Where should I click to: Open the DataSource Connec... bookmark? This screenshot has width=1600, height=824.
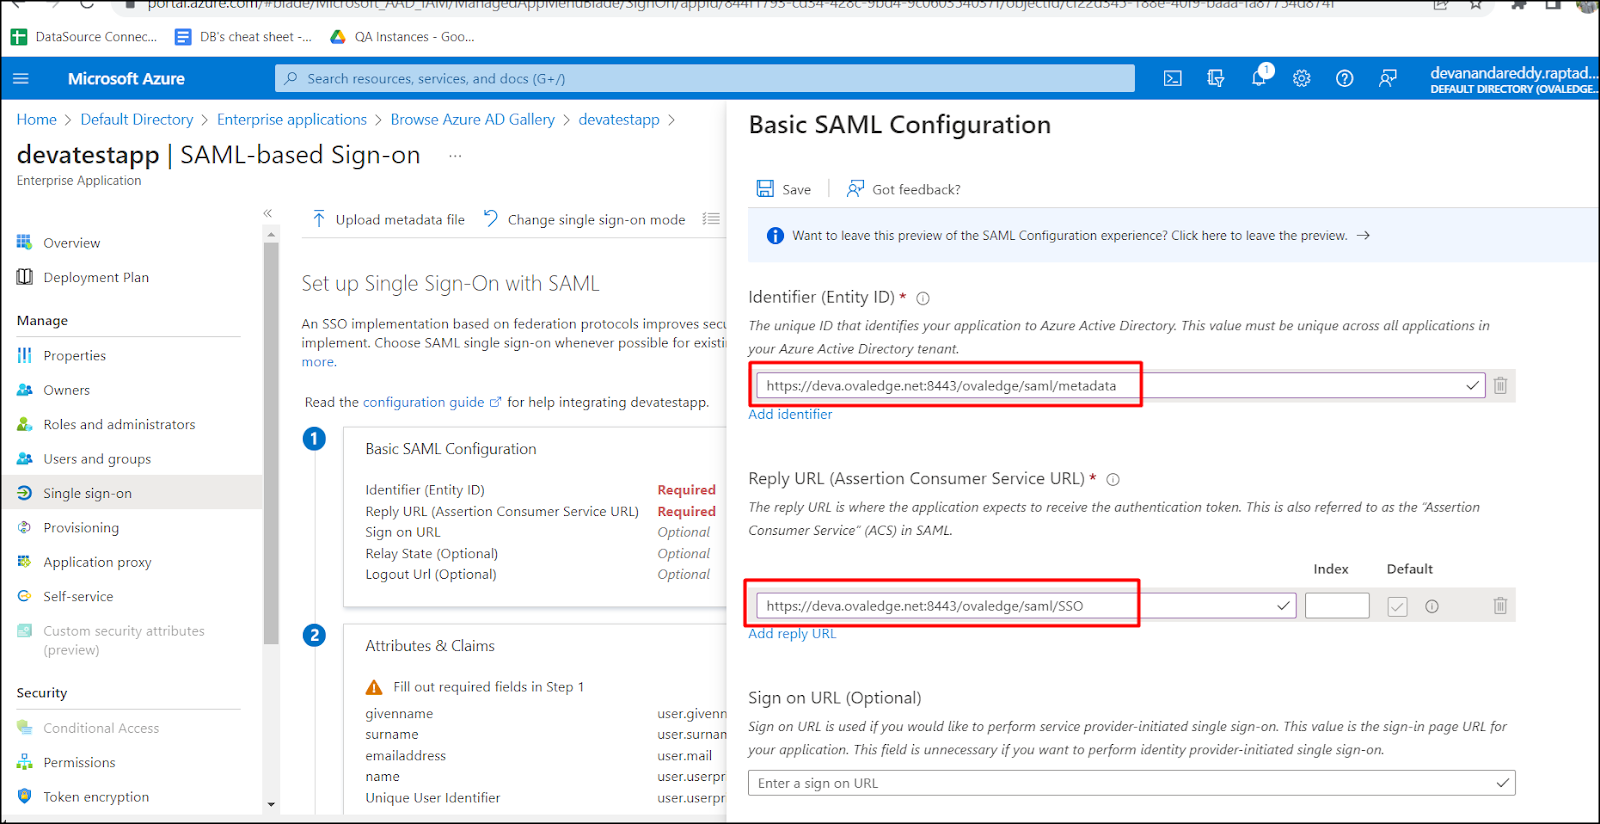coord(84,37)
